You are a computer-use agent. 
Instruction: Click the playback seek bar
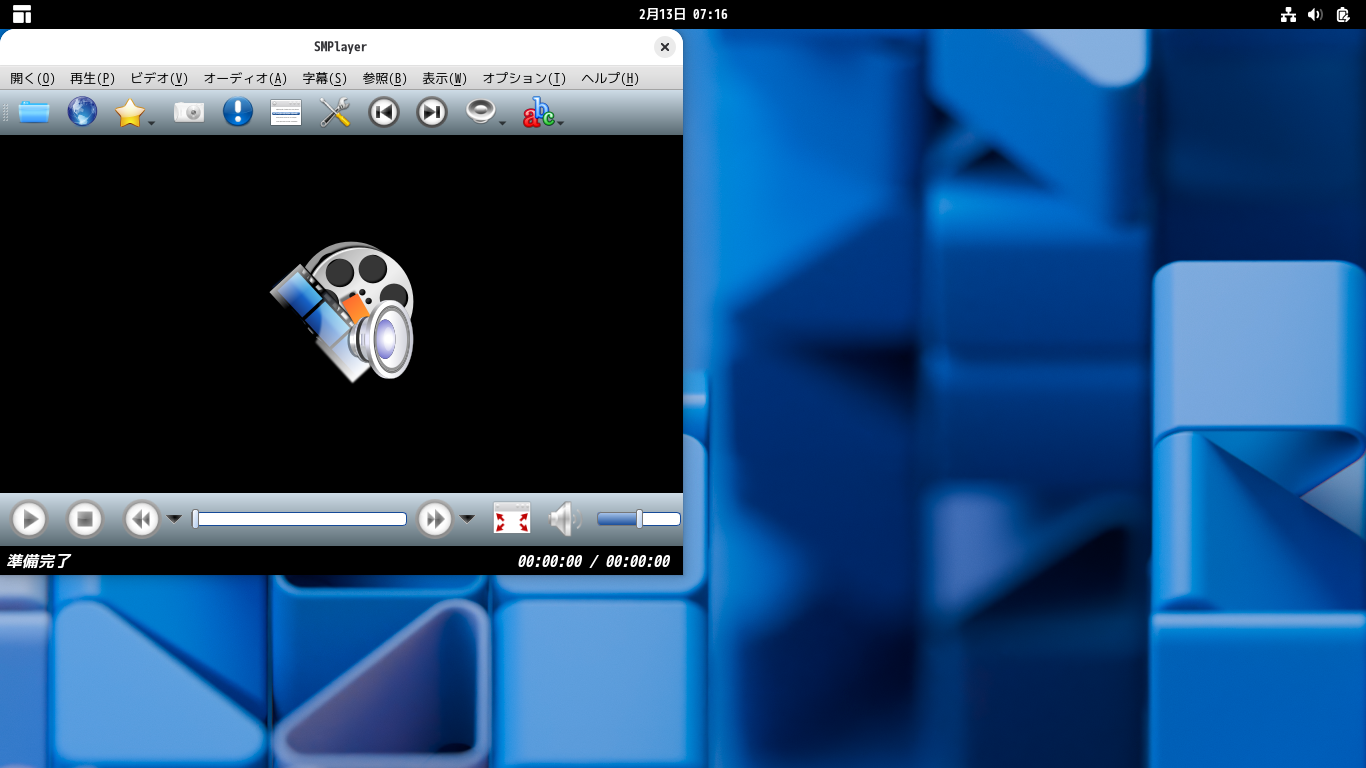coord(300,519)
